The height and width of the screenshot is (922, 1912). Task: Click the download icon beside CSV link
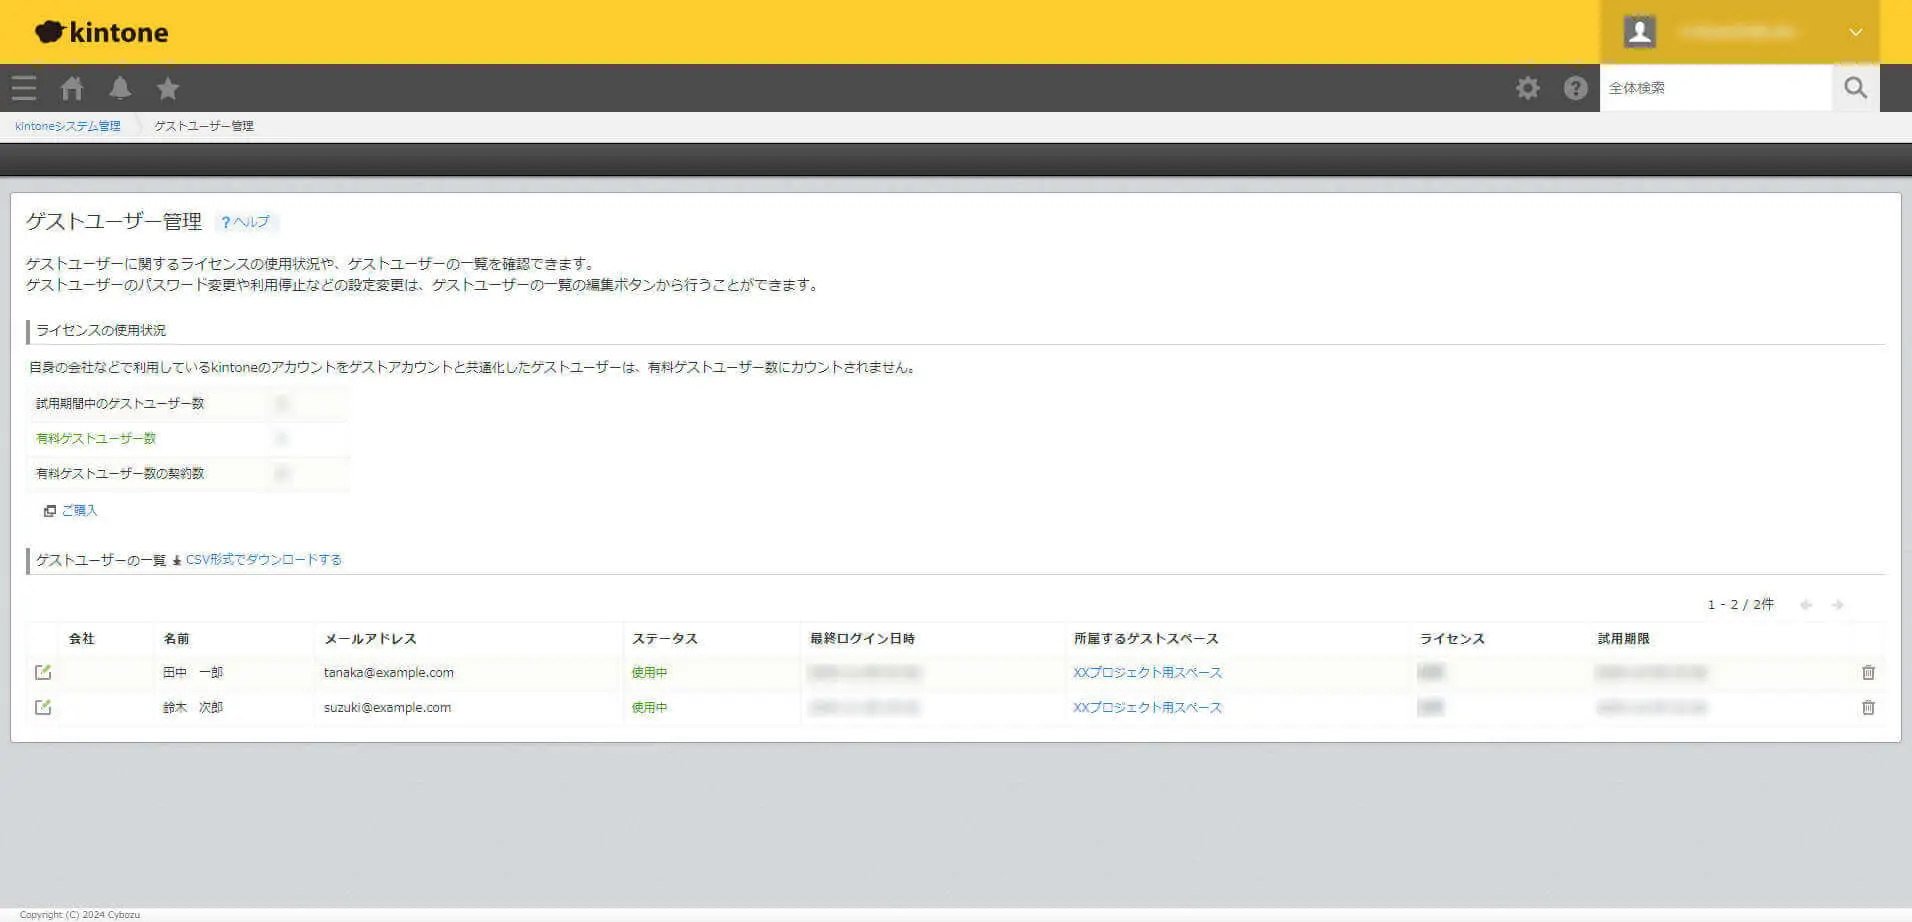coord(177,560)
